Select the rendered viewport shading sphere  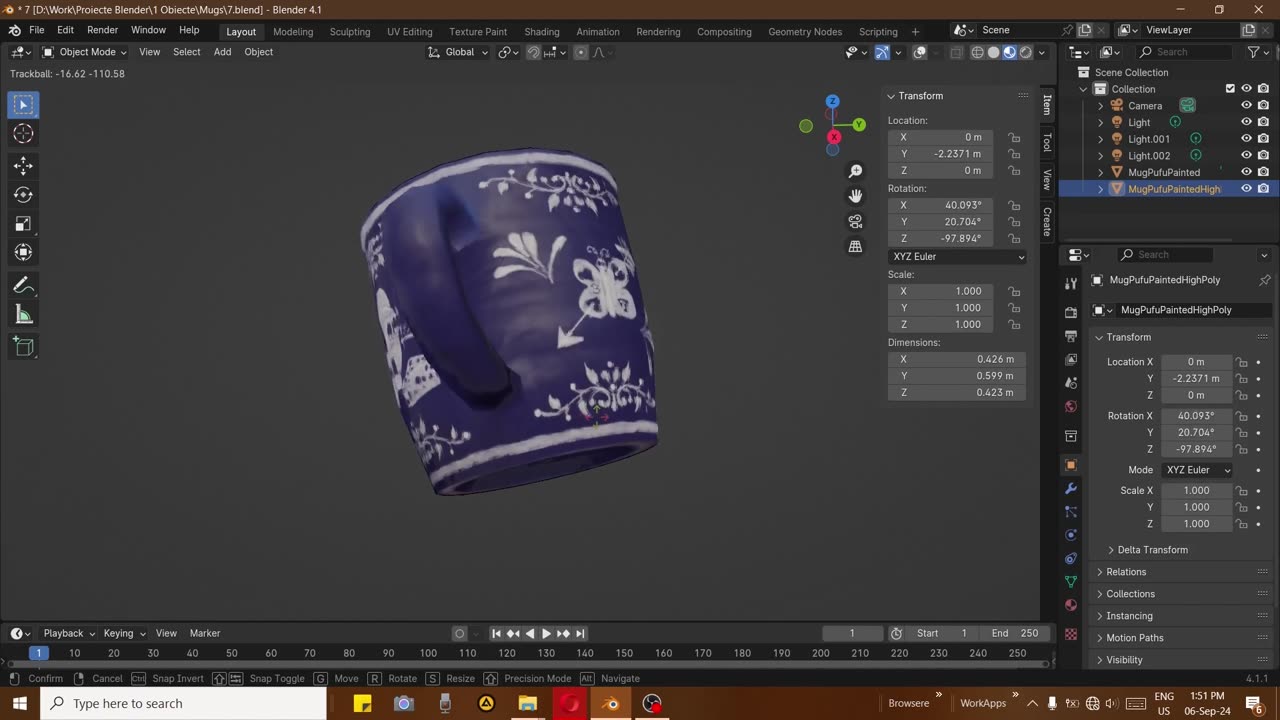click(1026, 52)
